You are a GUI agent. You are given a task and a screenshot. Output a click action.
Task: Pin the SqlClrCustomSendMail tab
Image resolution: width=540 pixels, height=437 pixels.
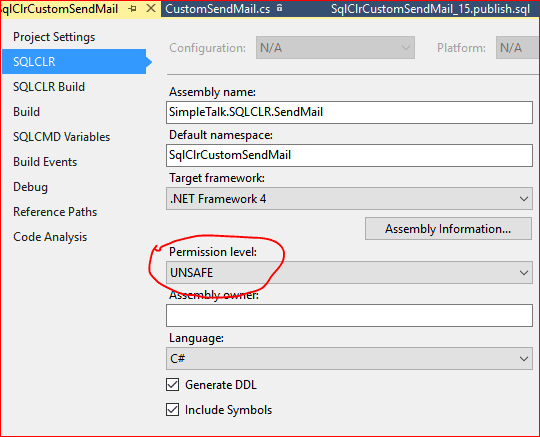[x=132, y=9]
